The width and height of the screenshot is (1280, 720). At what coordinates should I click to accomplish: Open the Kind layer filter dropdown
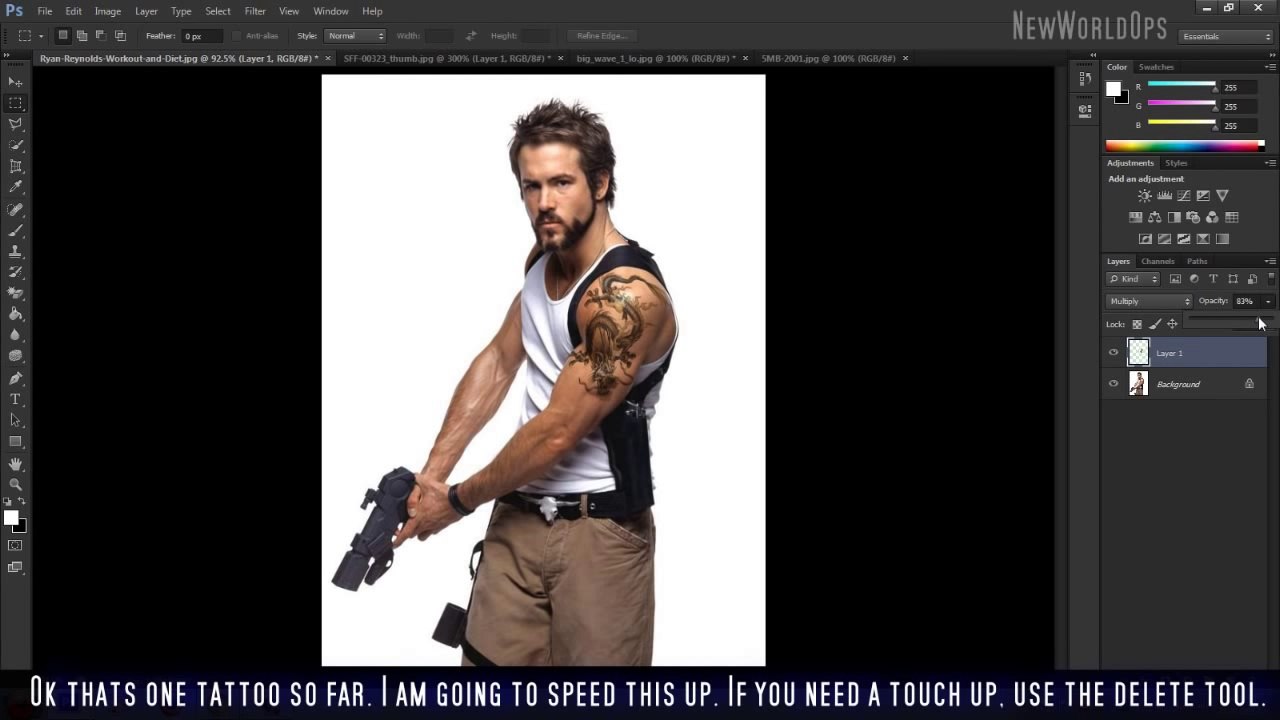click(1133, 279)
